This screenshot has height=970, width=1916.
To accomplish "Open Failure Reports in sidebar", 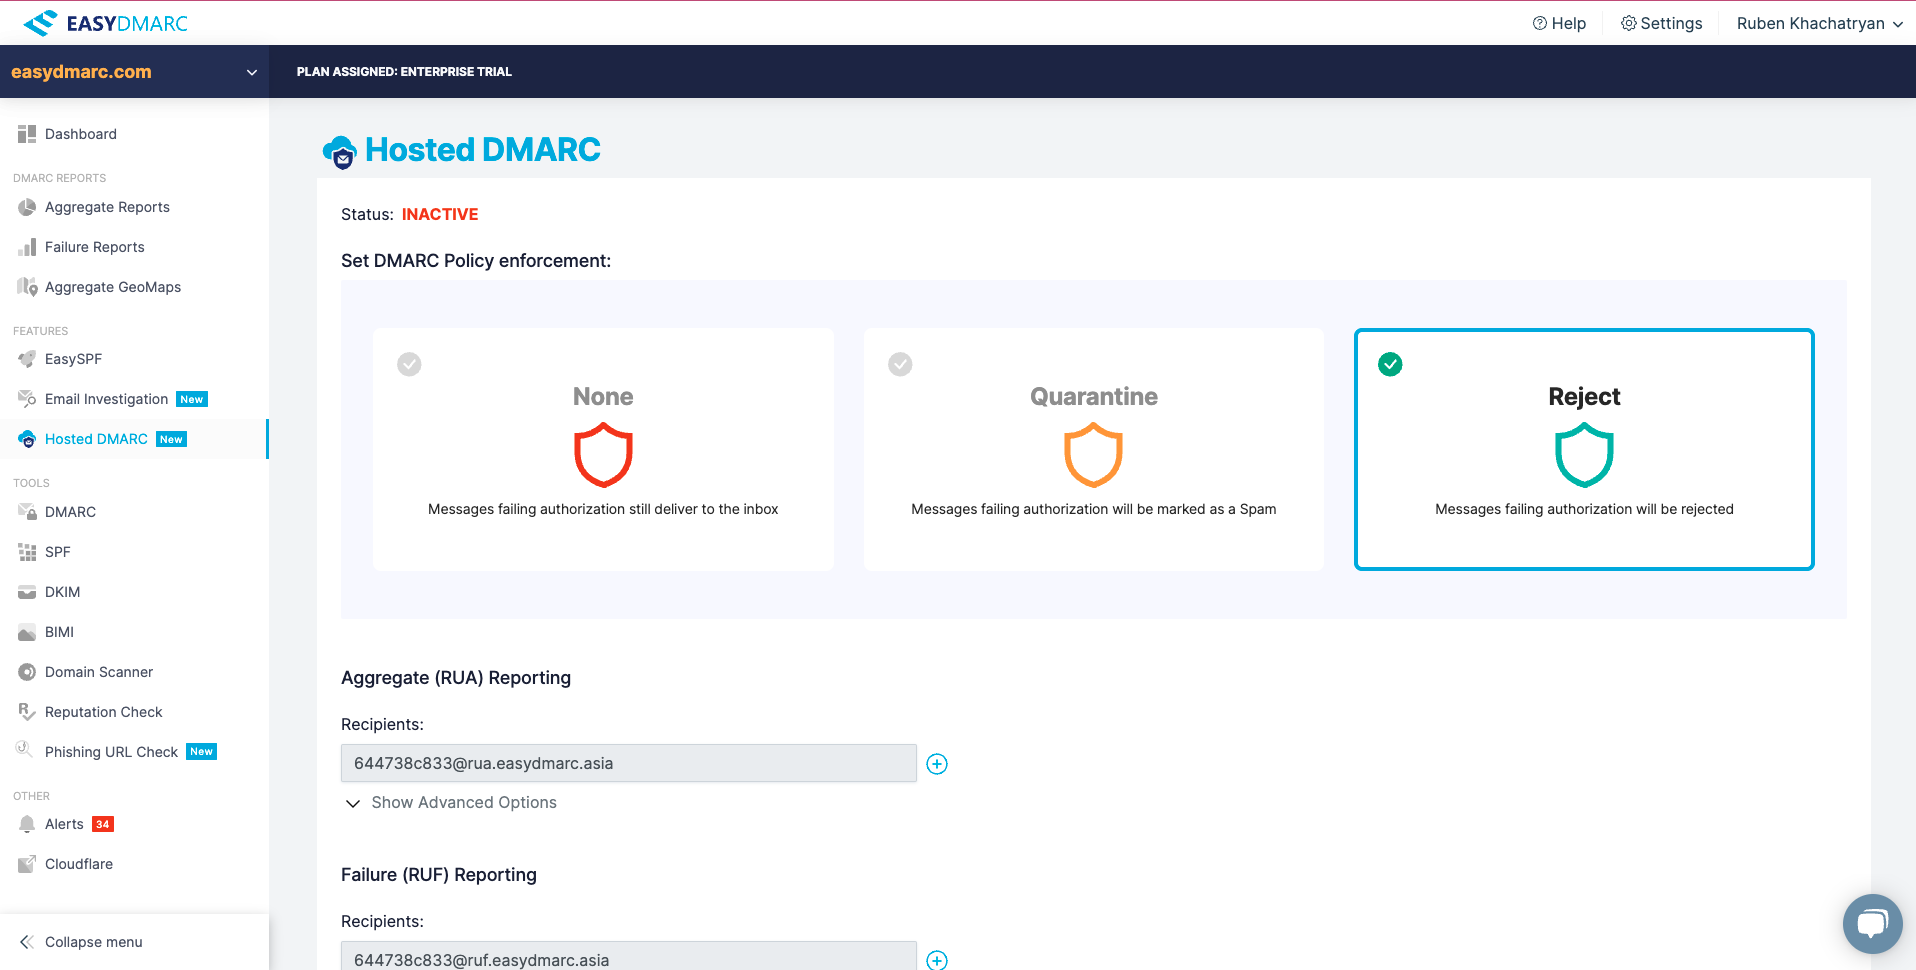I will (x=94, y=247).
